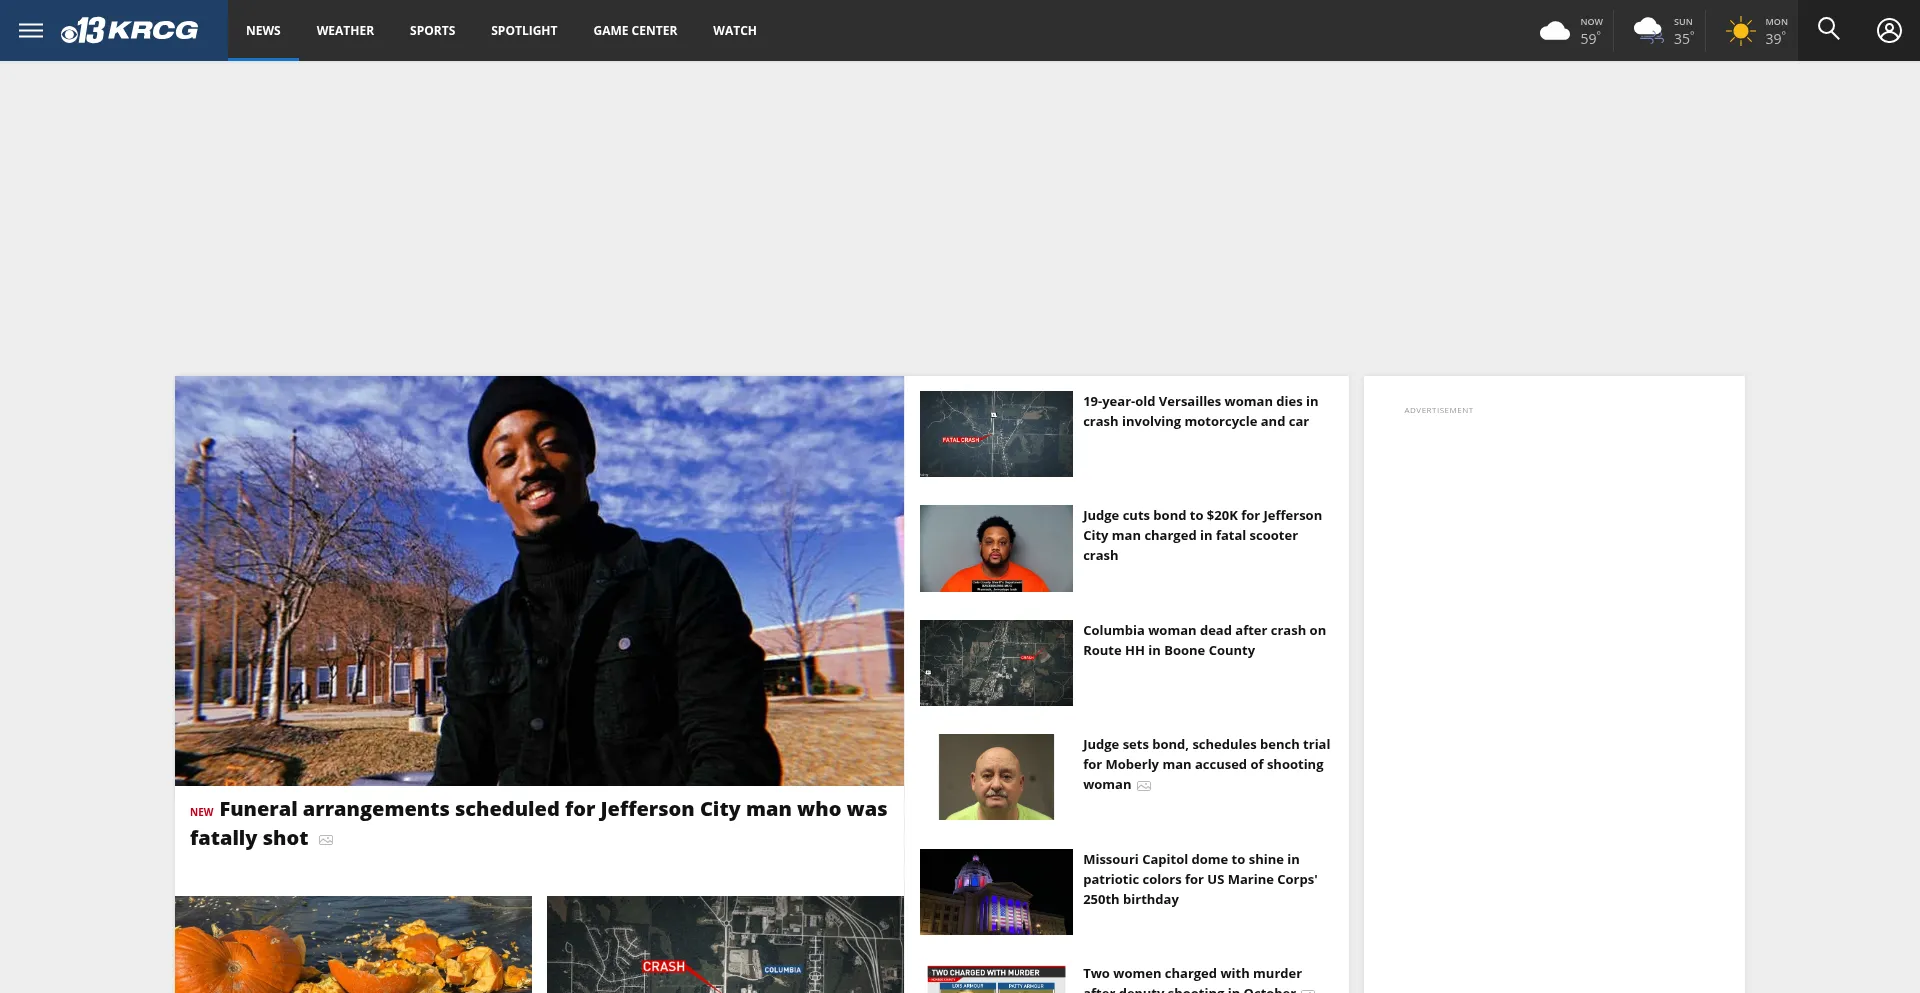
Task: Select Spotlight in the navigation bar
Action: pos(524,31)
